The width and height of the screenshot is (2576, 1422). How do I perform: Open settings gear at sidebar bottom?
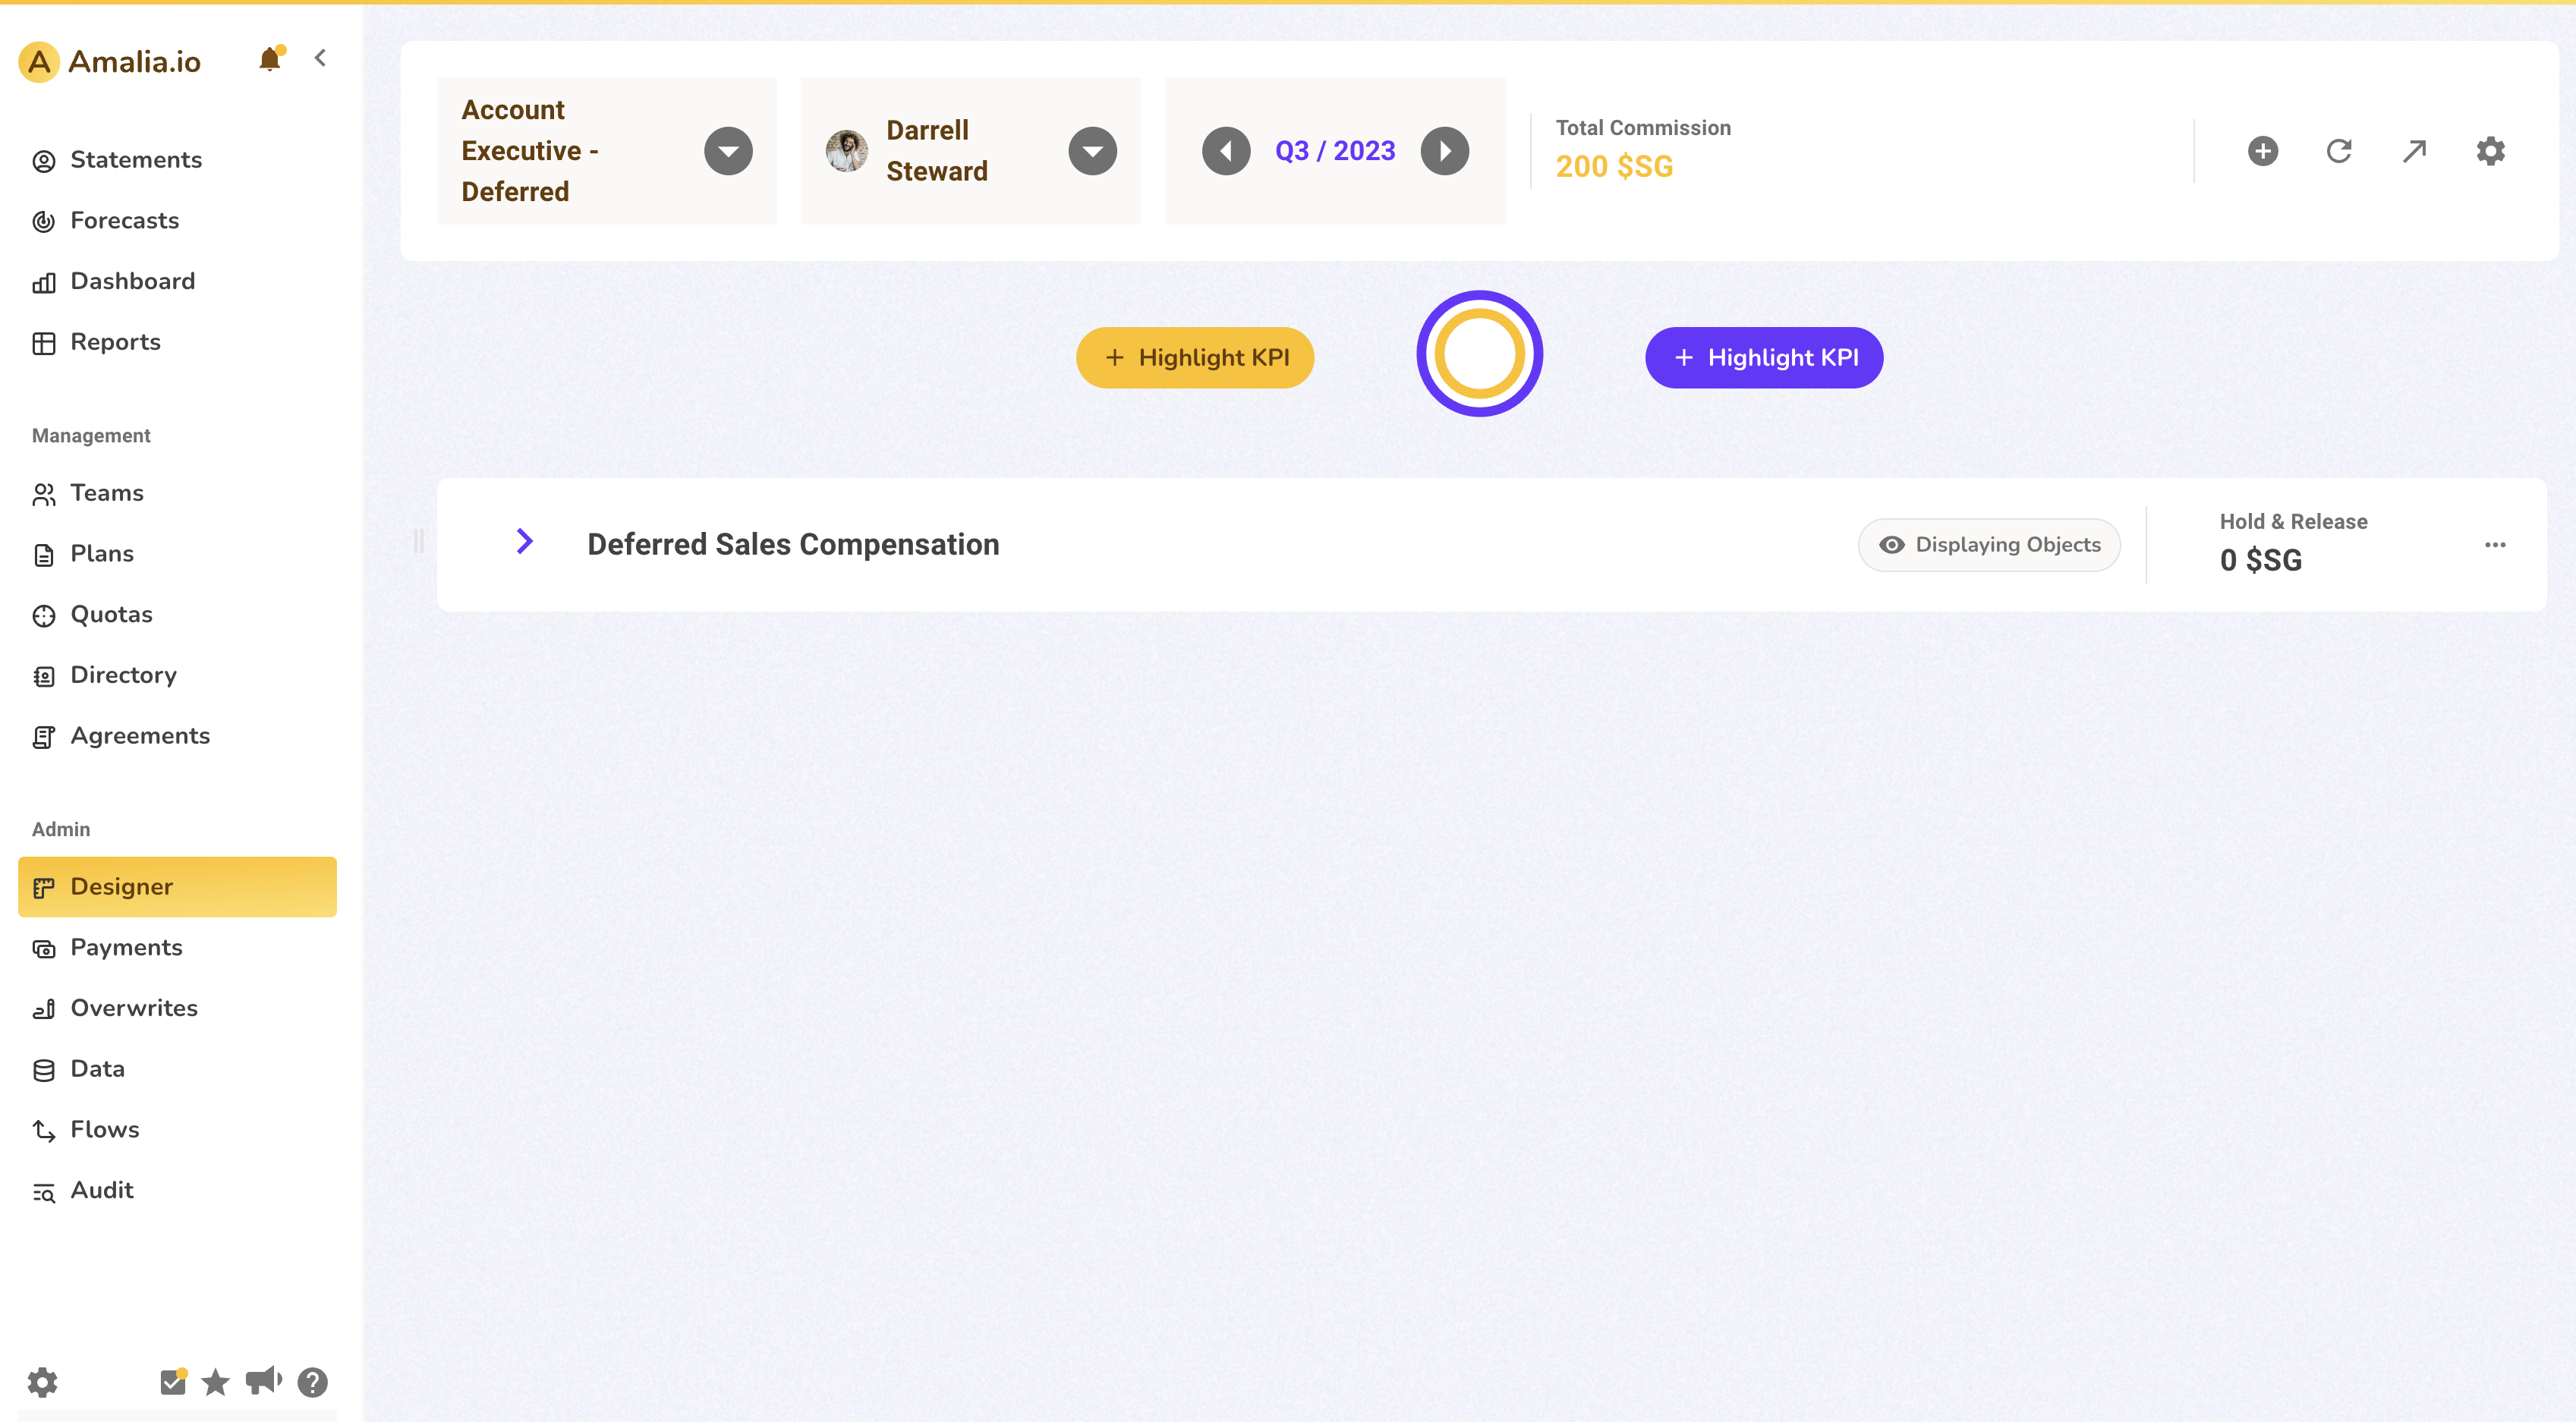[x=42, y=1382]
